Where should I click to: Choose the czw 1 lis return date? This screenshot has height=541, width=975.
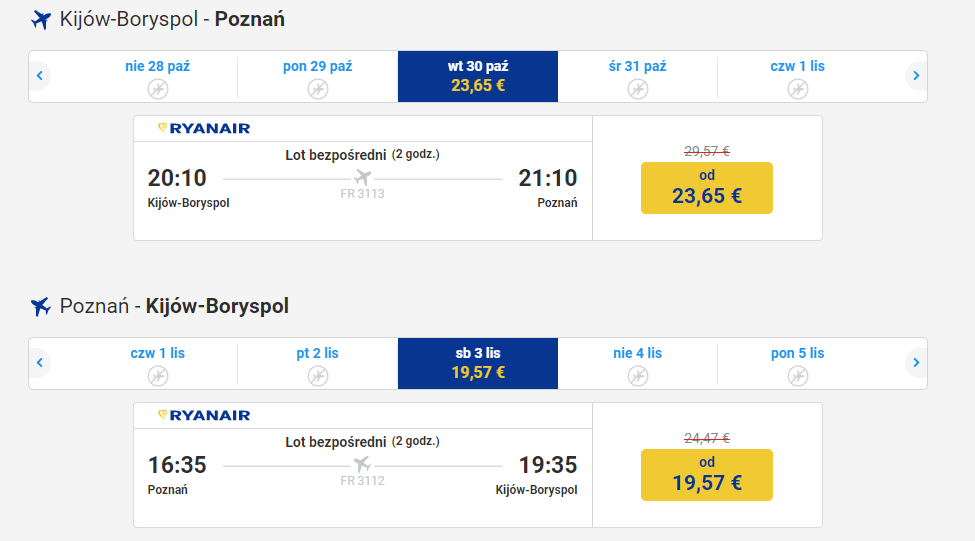click(x=158, y=363)
